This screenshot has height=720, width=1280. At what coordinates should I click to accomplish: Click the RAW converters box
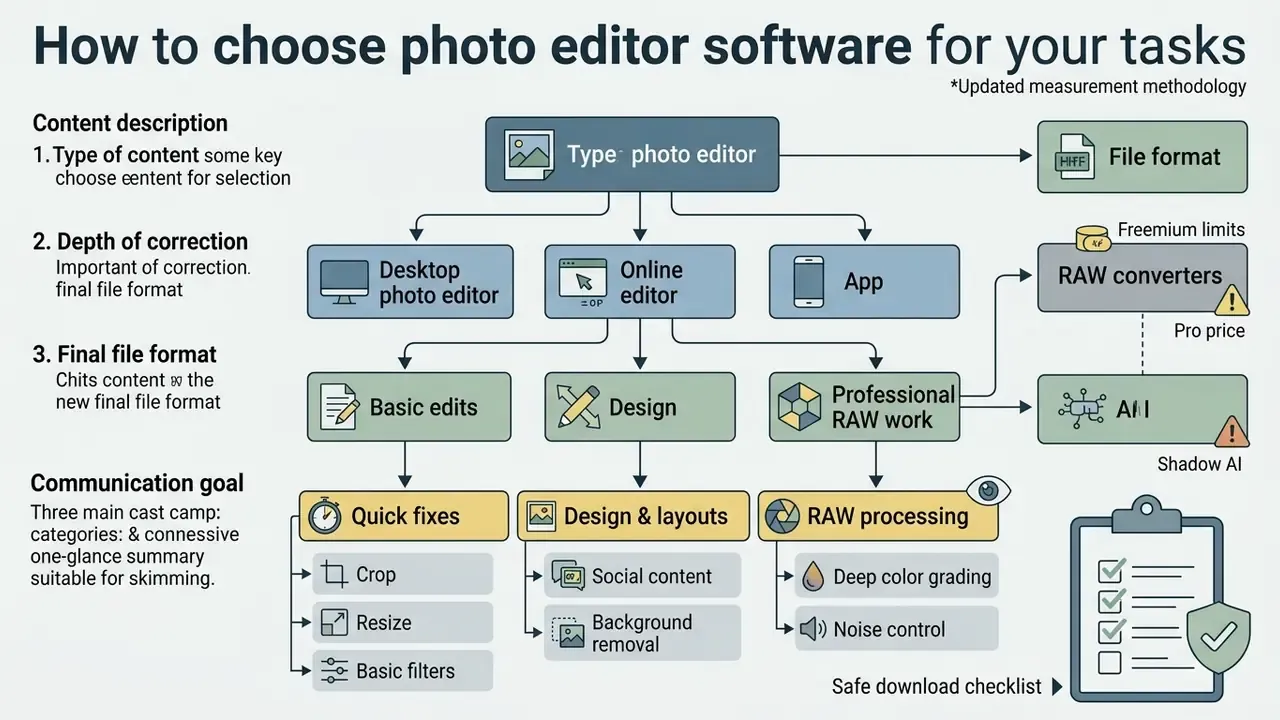(1142, 277)
